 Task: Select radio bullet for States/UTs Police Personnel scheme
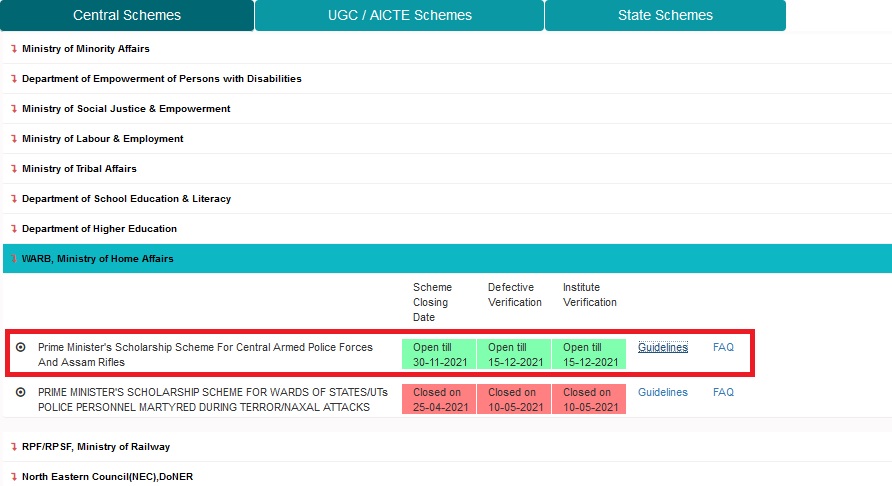tap(21, 393)
